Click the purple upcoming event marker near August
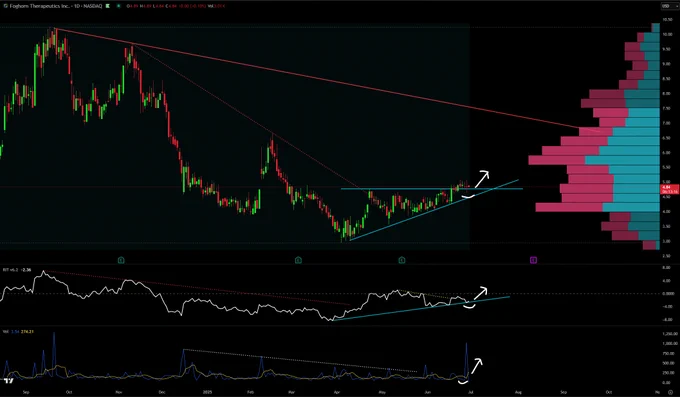The width and height of the screenshot is (680, 397). (533, 260)
